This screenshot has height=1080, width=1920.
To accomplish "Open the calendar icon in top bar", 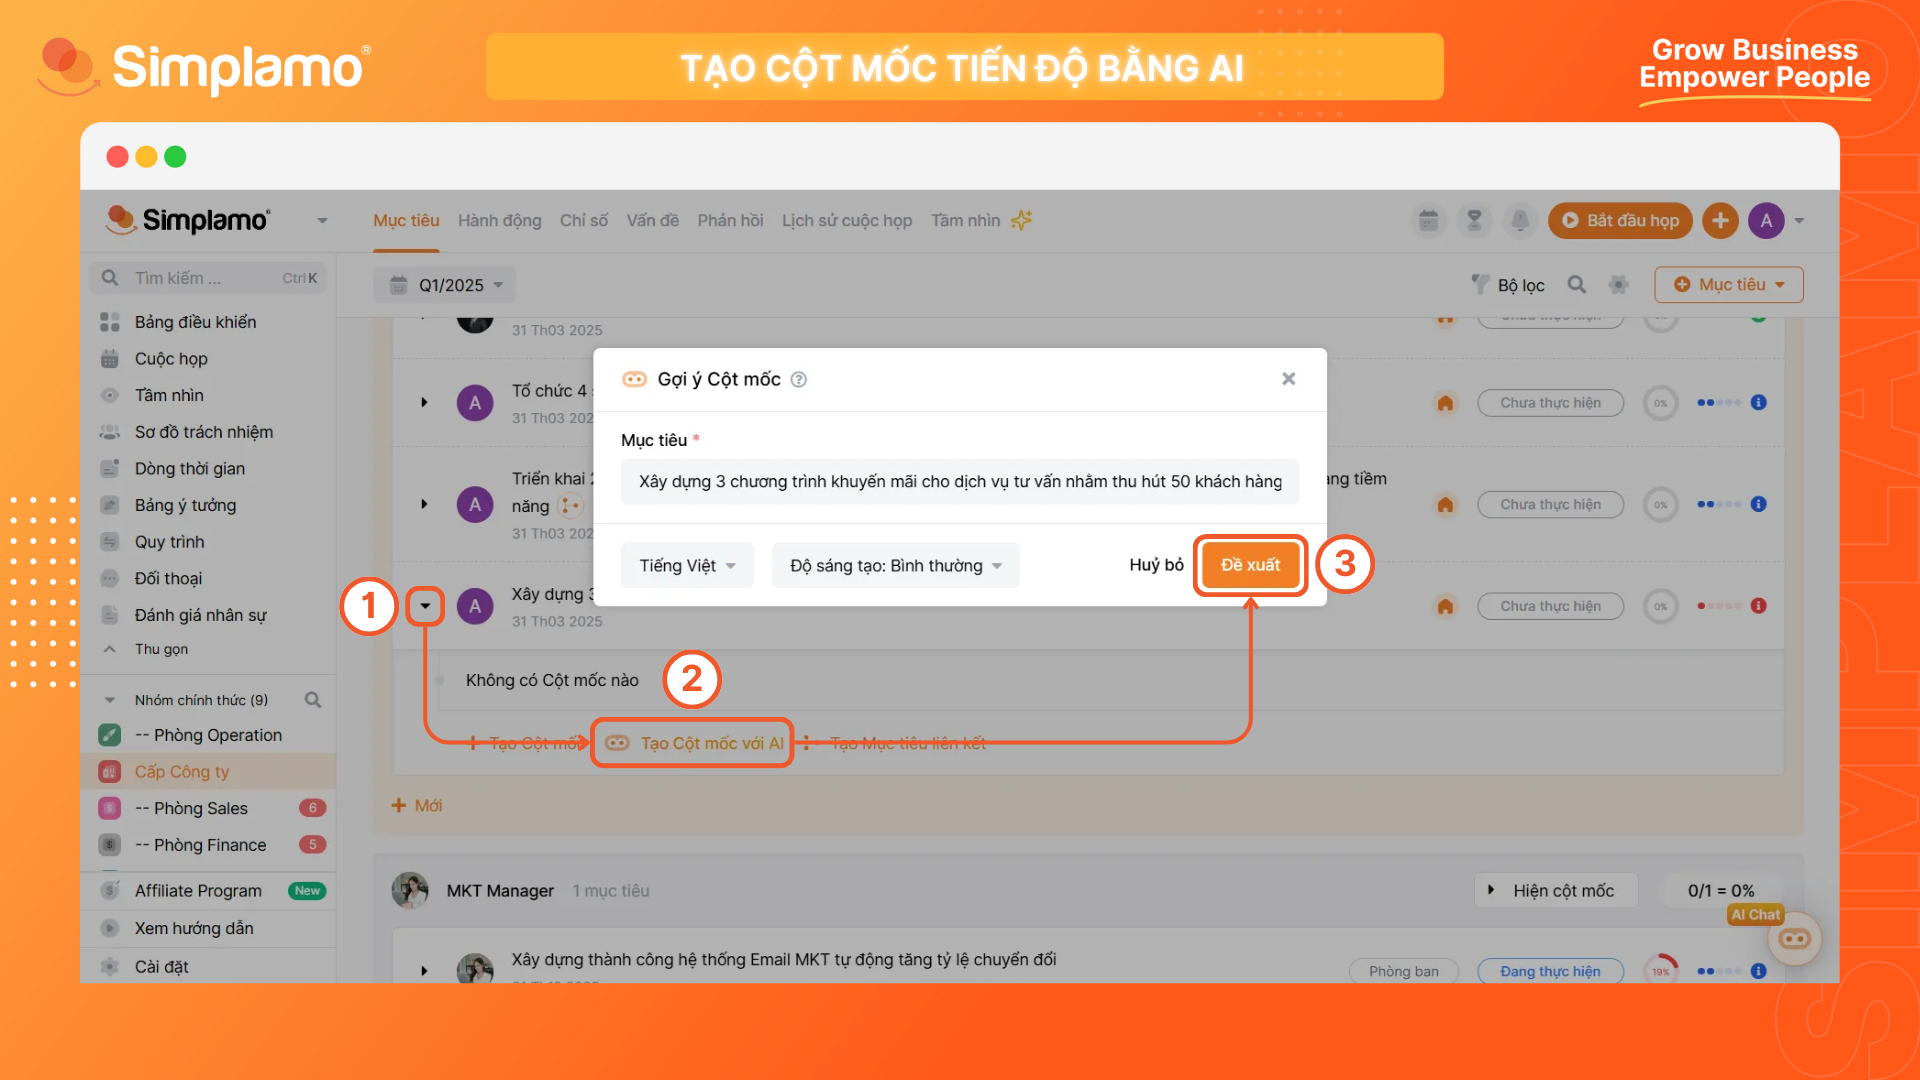I will click(x=1429, y=221).
